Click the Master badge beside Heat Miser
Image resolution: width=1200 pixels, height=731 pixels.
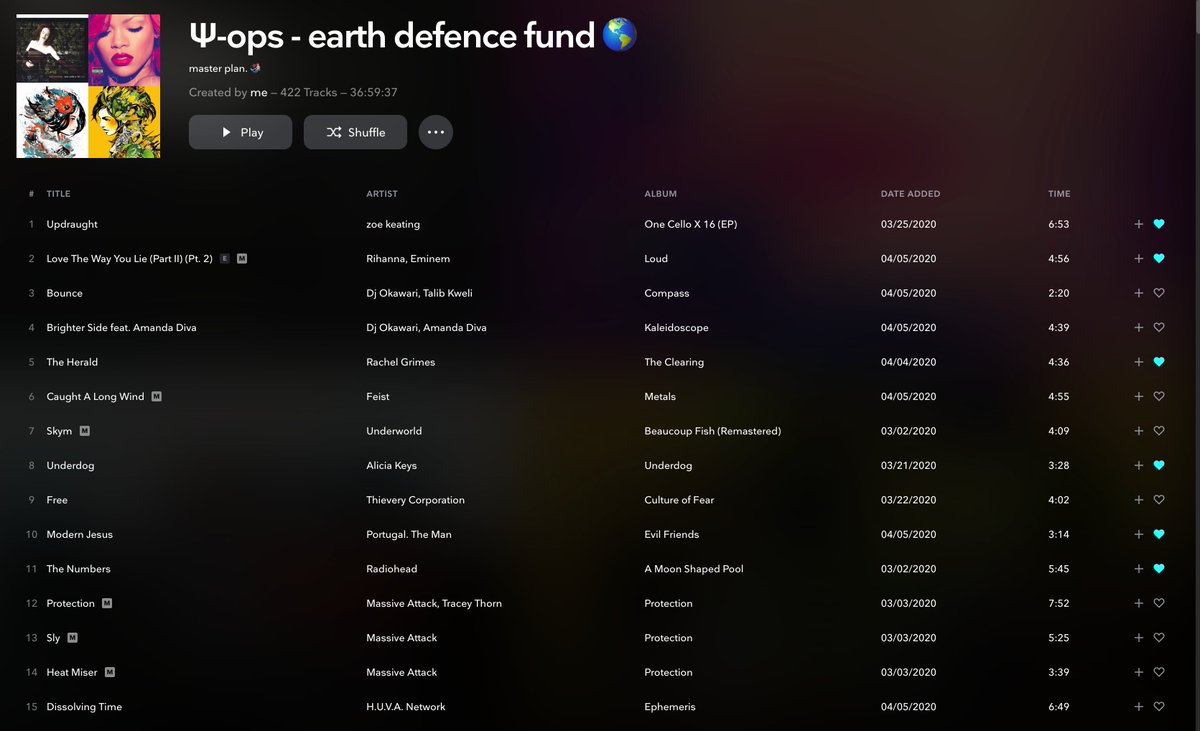tap(110, 672)
